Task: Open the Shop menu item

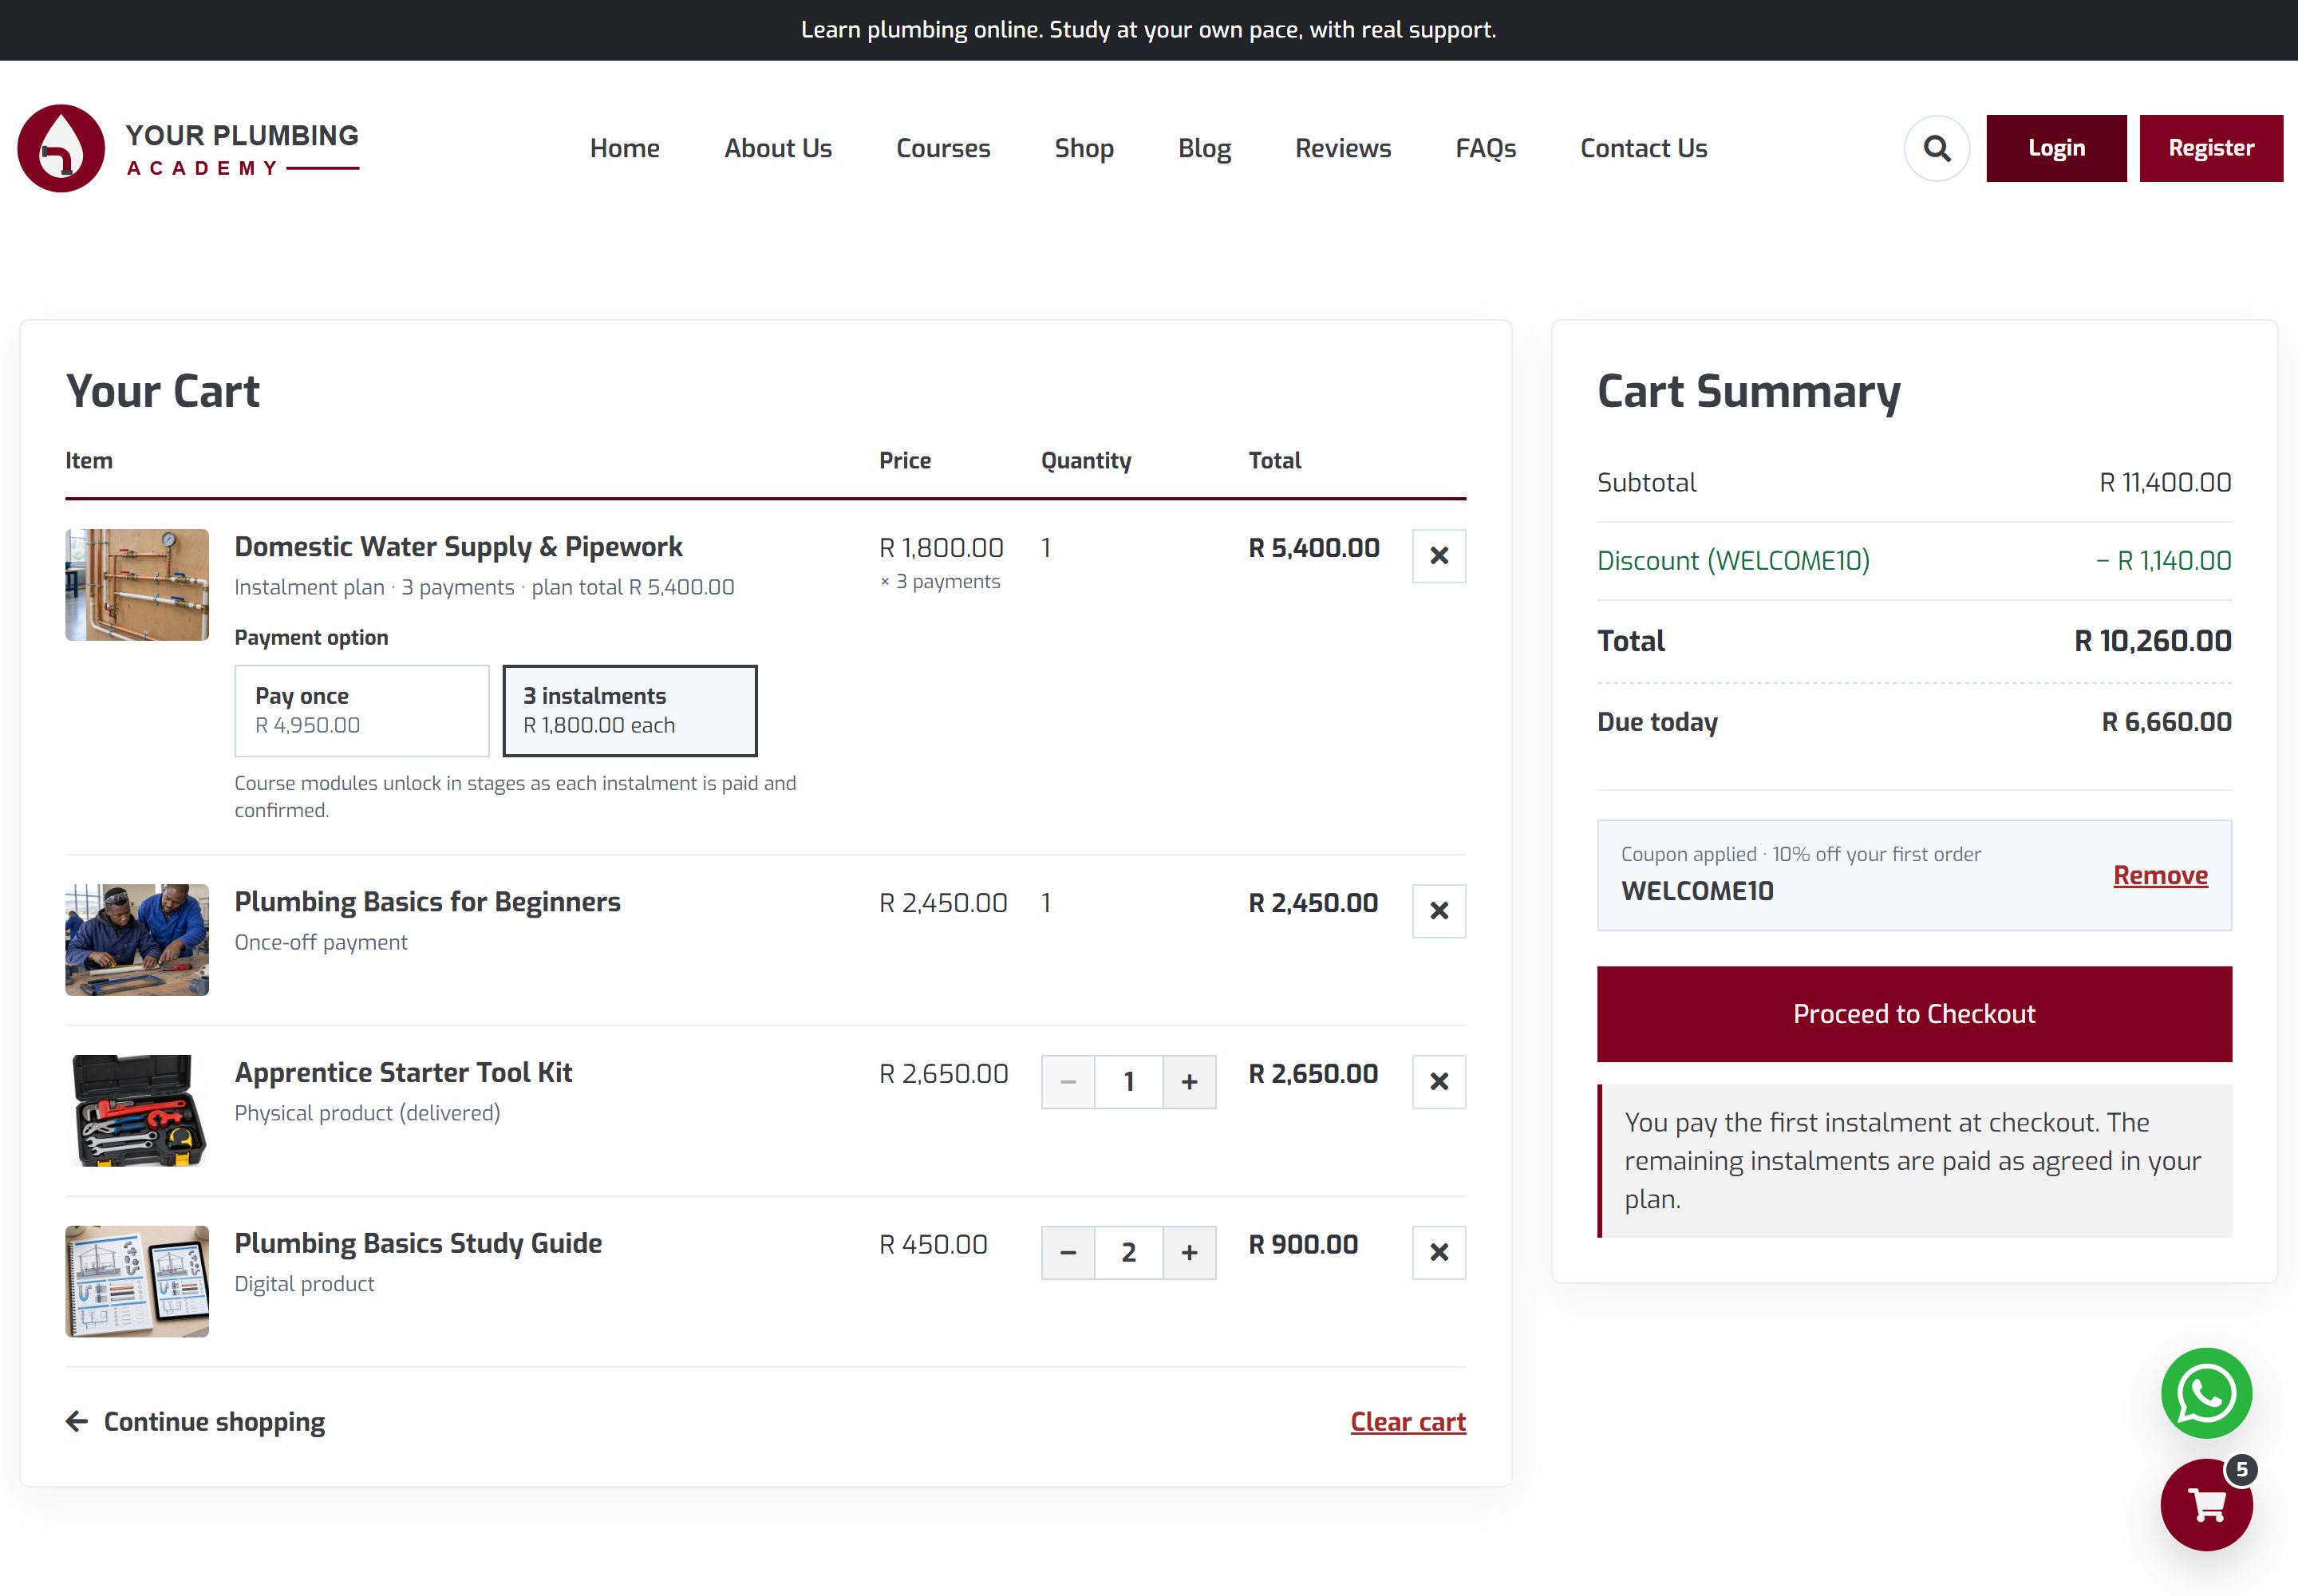Action: pos(1084,148)
